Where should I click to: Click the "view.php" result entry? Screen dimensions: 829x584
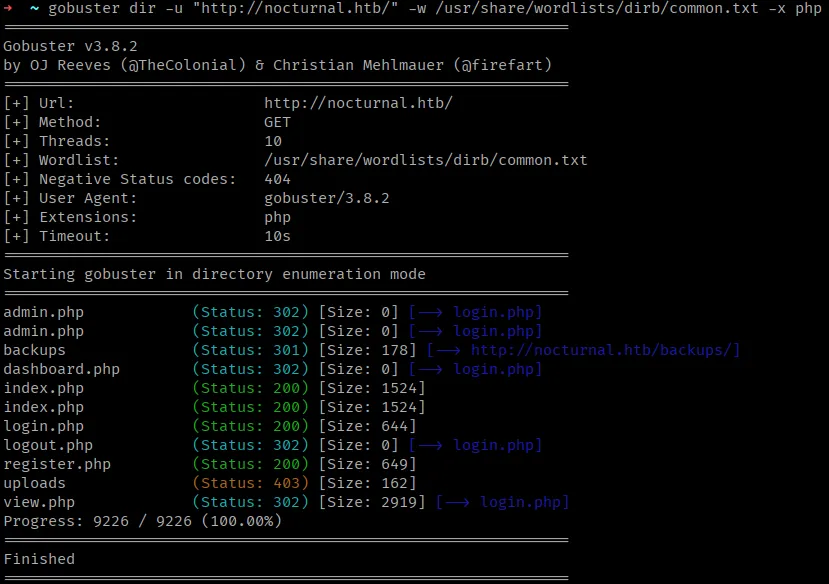coord(39,502)
